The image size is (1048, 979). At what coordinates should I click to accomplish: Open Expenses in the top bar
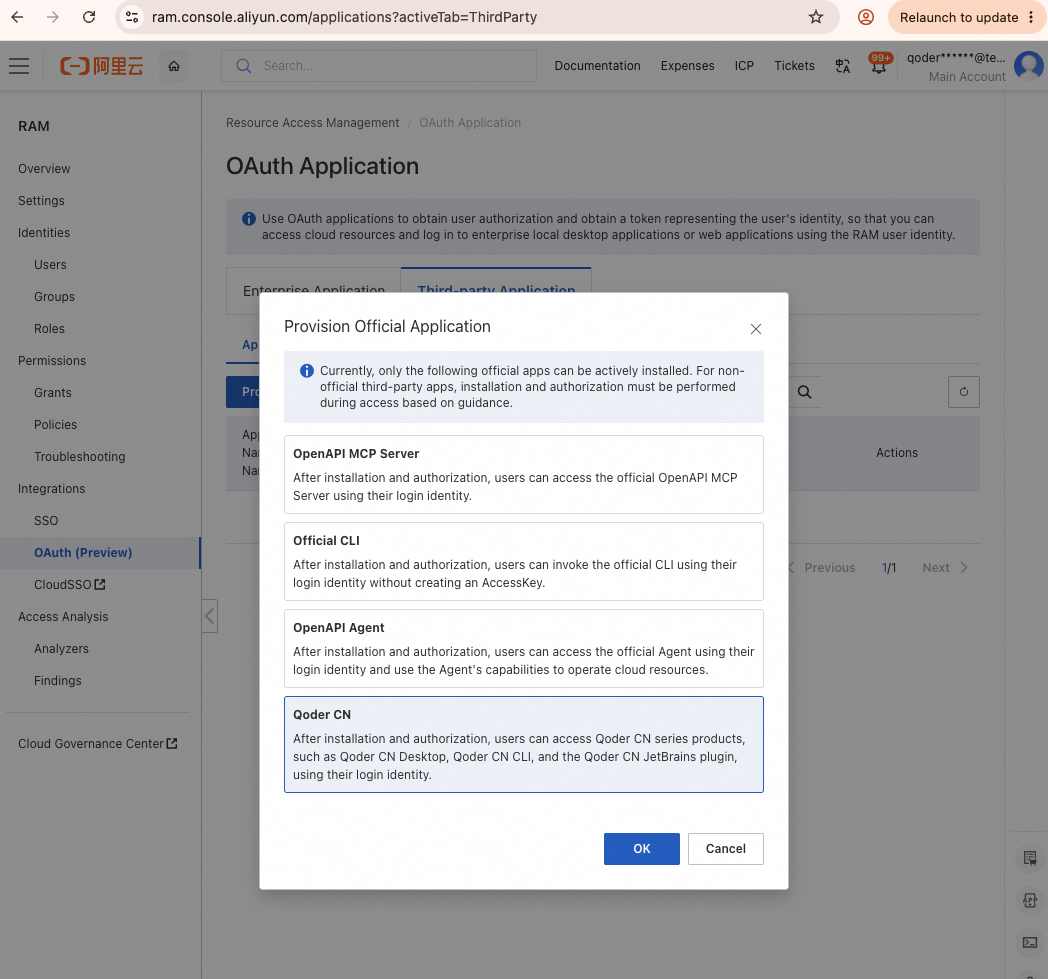pyautogui.click(x=687, y=65)
